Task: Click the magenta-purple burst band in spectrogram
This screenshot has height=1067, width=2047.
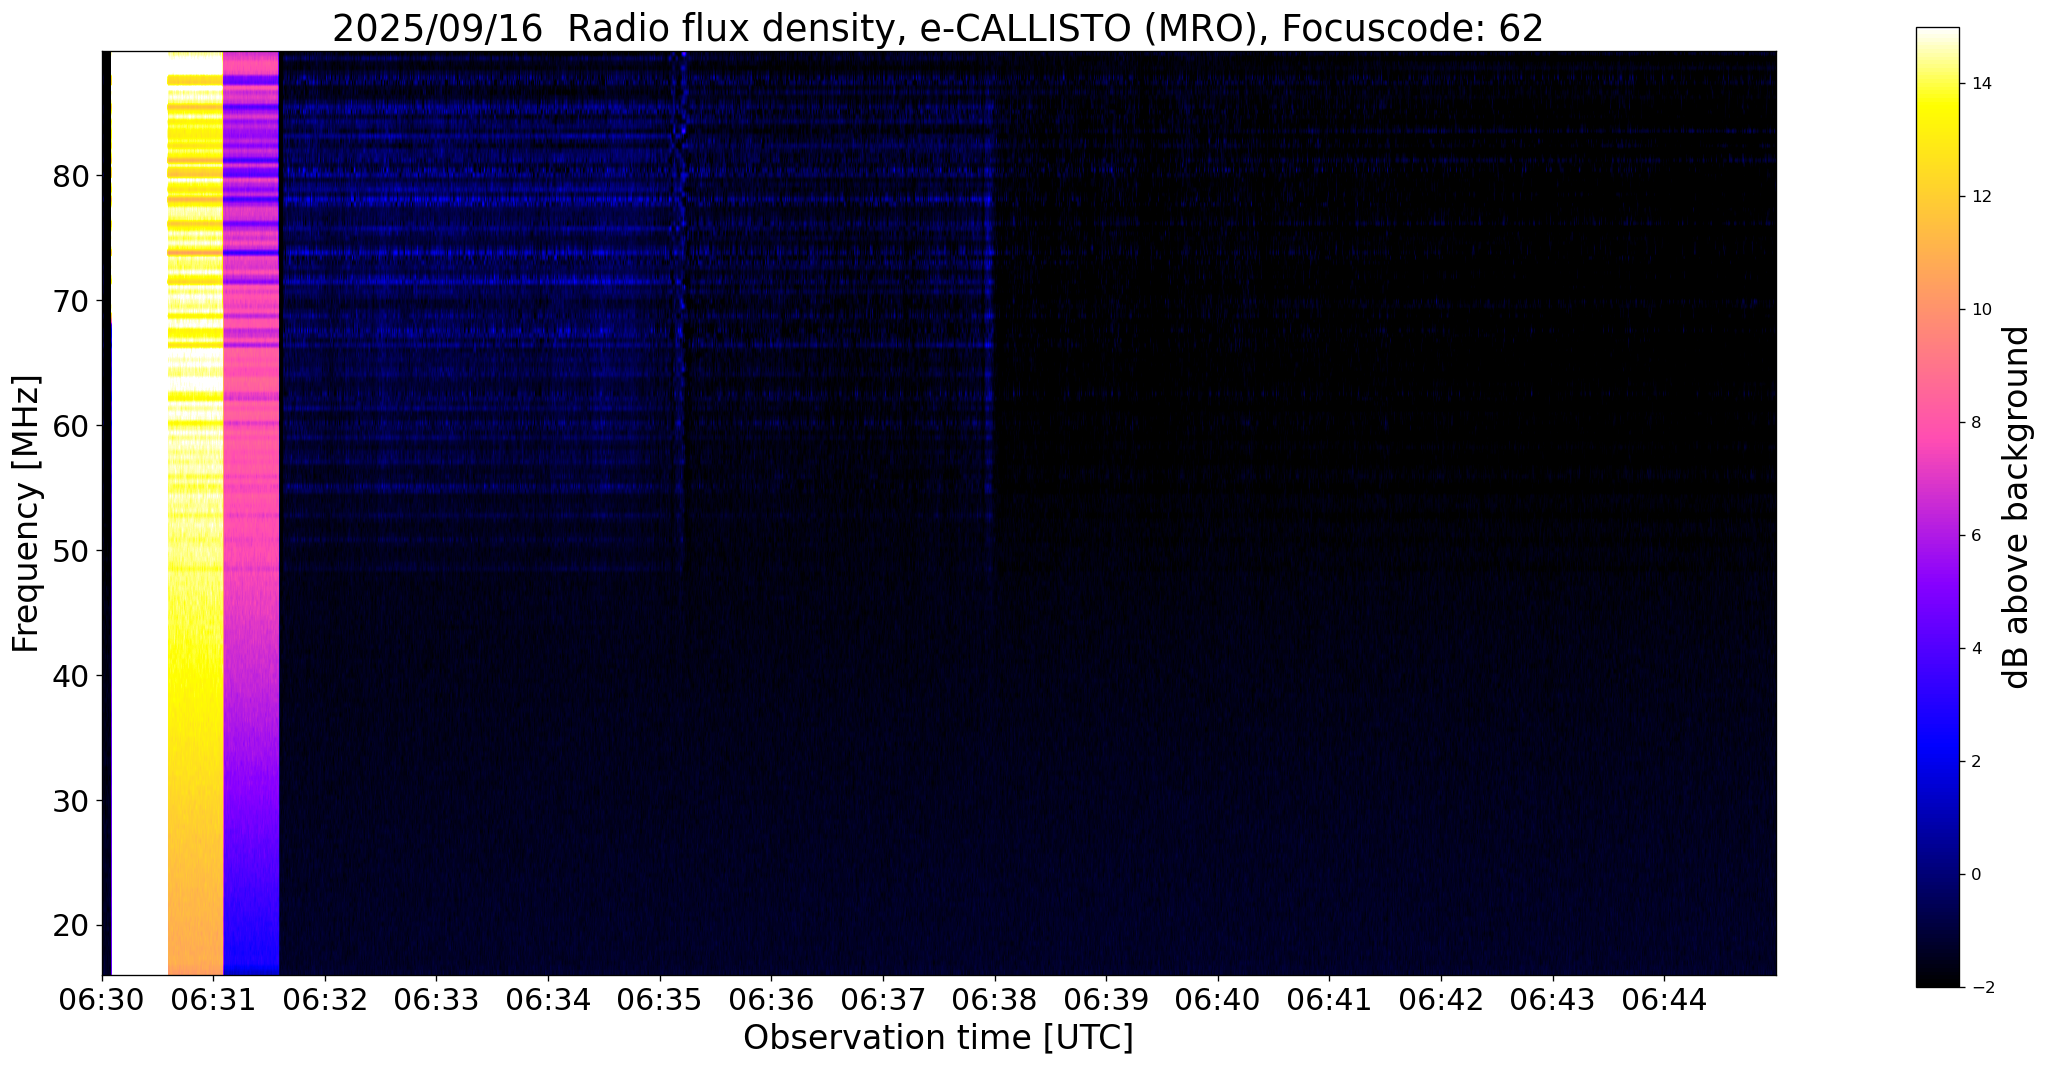Action: pyautogui.click(x=251, y=513)
